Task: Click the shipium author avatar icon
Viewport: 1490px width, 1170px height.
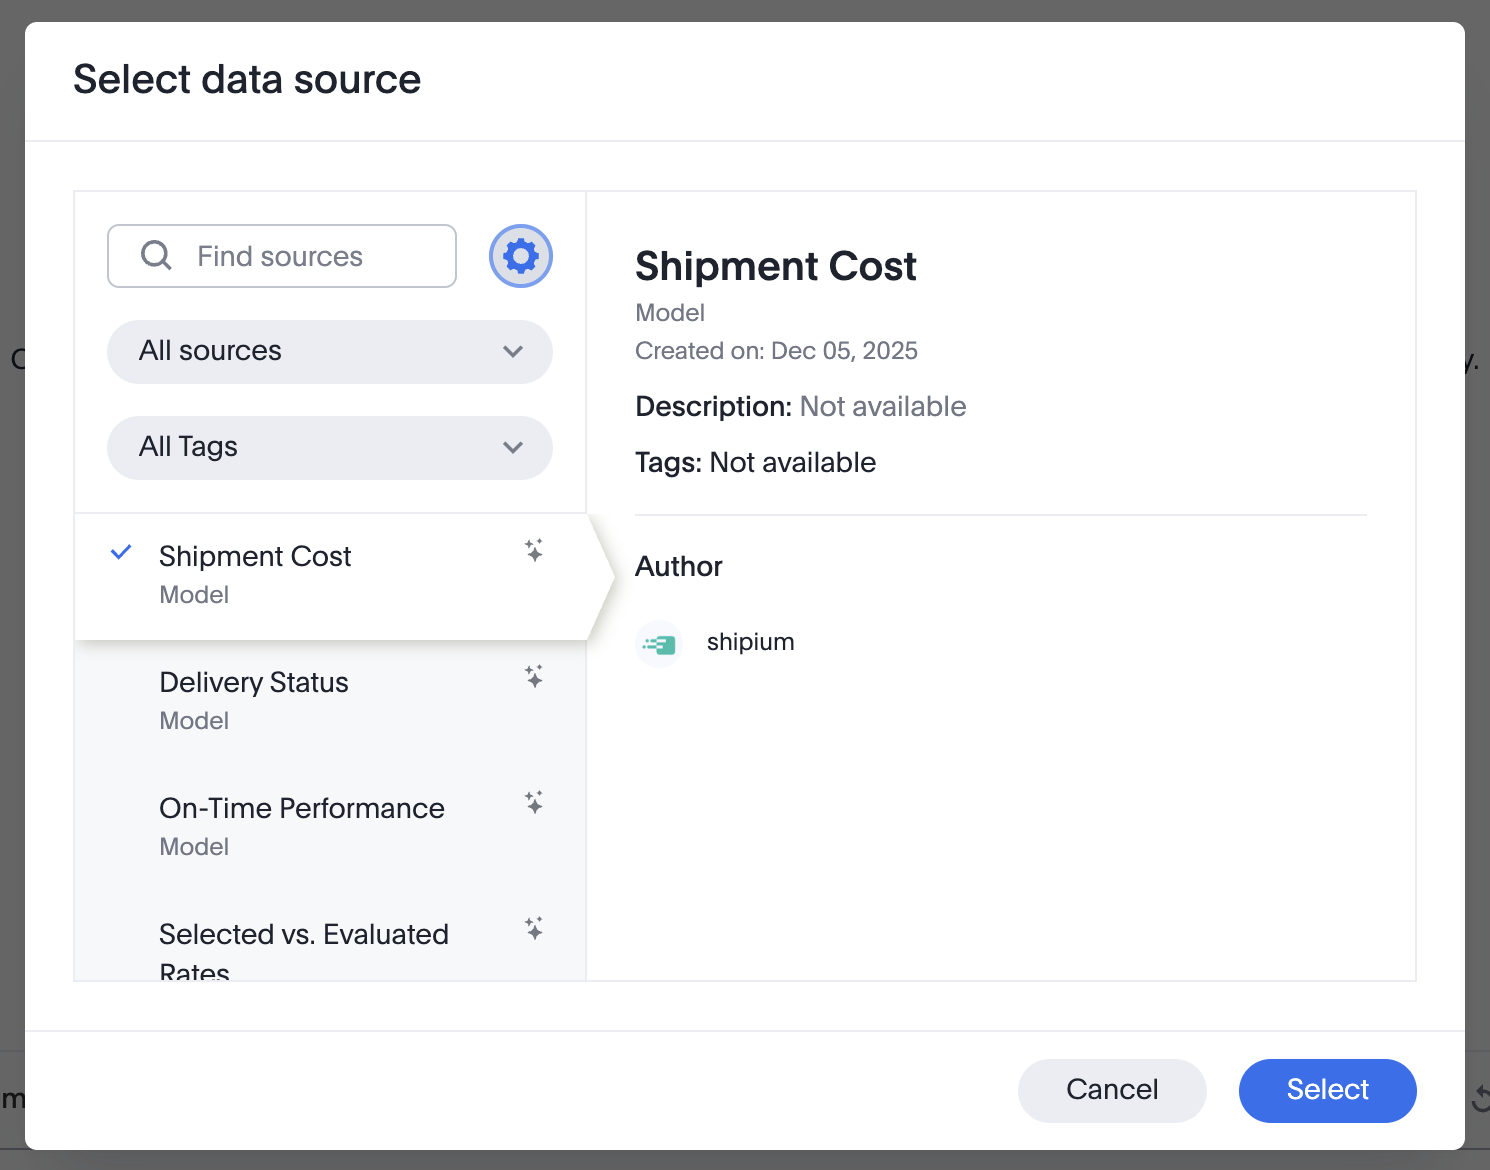Action: click(x=660, y=644)
